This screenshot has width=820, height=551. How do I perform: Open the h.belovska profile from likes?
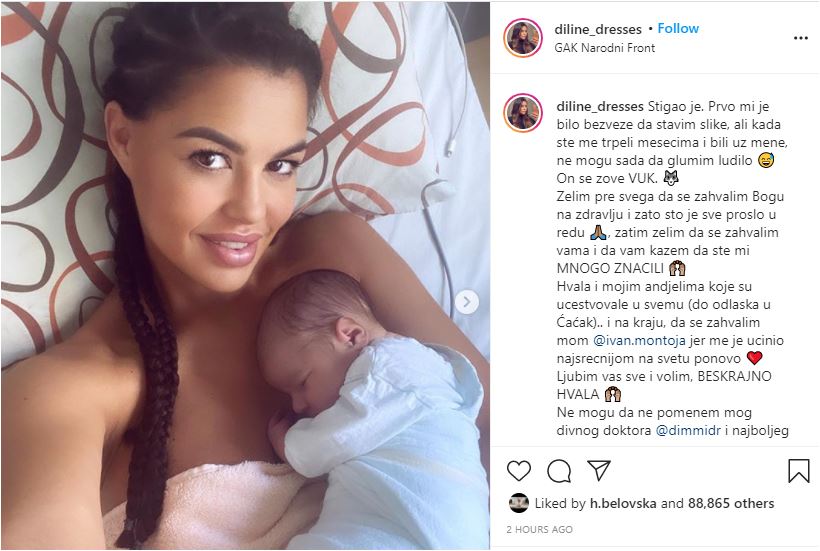click(x=623, y=503)
